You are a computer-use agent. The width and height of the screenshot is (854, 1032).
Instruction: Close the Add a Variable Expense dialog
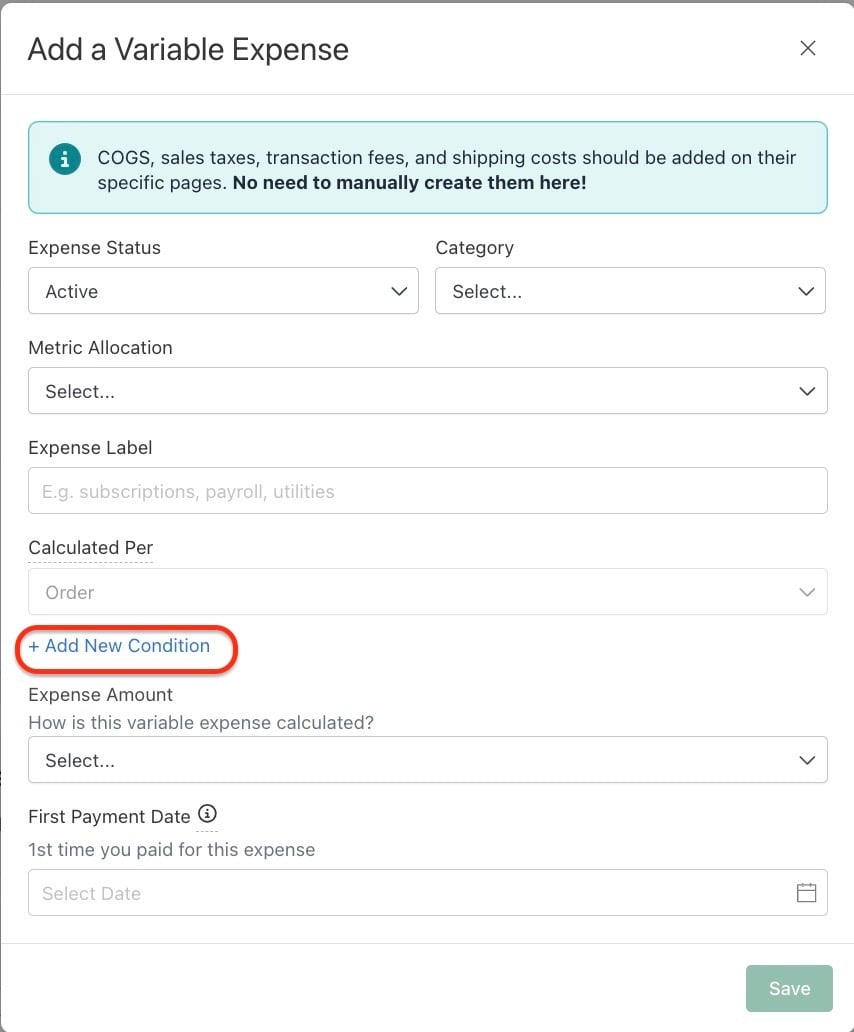807,48
